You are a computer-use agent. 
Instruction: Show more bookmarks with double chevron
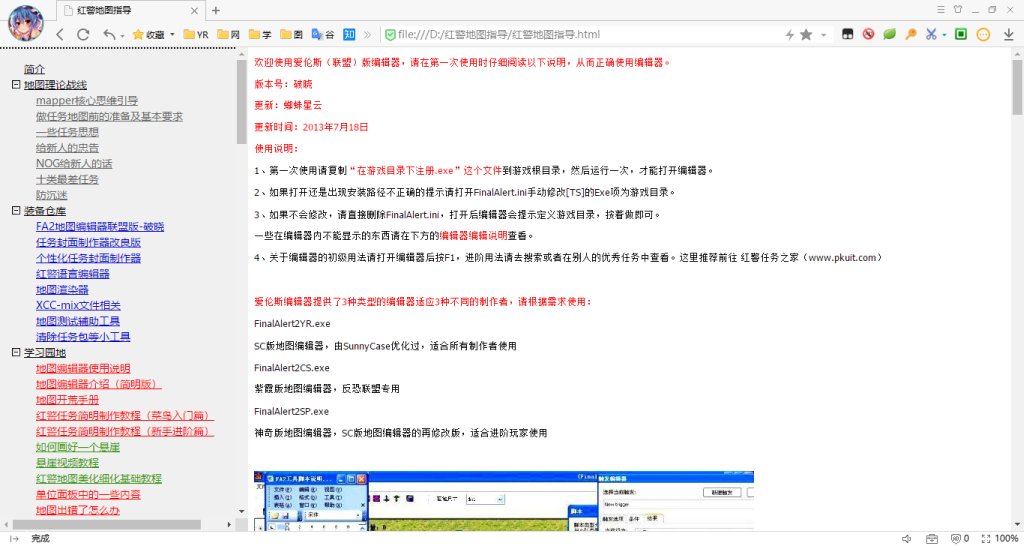367,35
